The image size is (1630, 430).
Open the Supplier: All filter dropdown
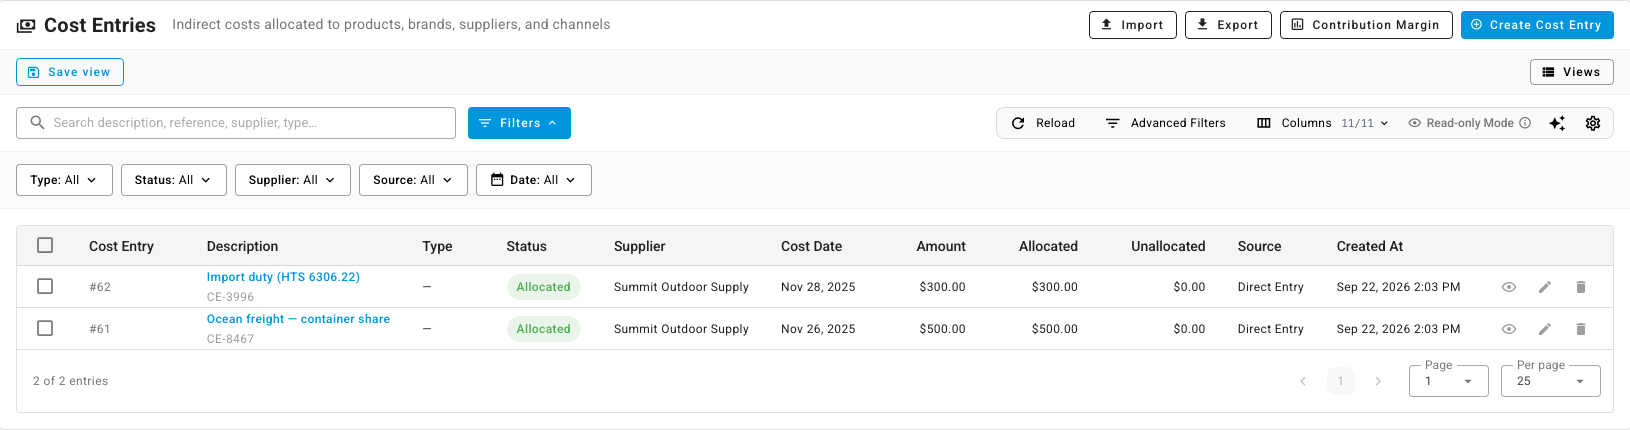tap(292, 180)
